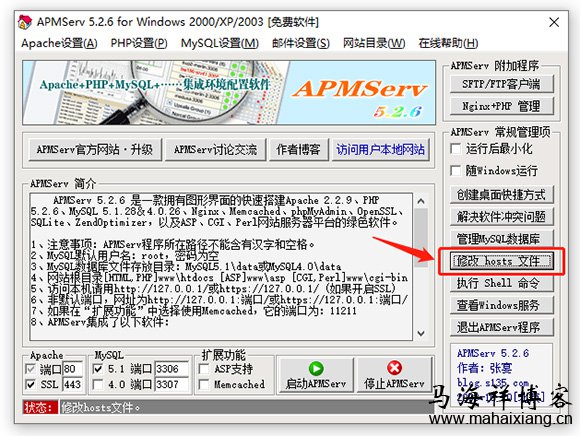The width and height of the screenshot is (580, 436).
Task: Start server with green 启动APMServ icon
Action: pos(316,368)
